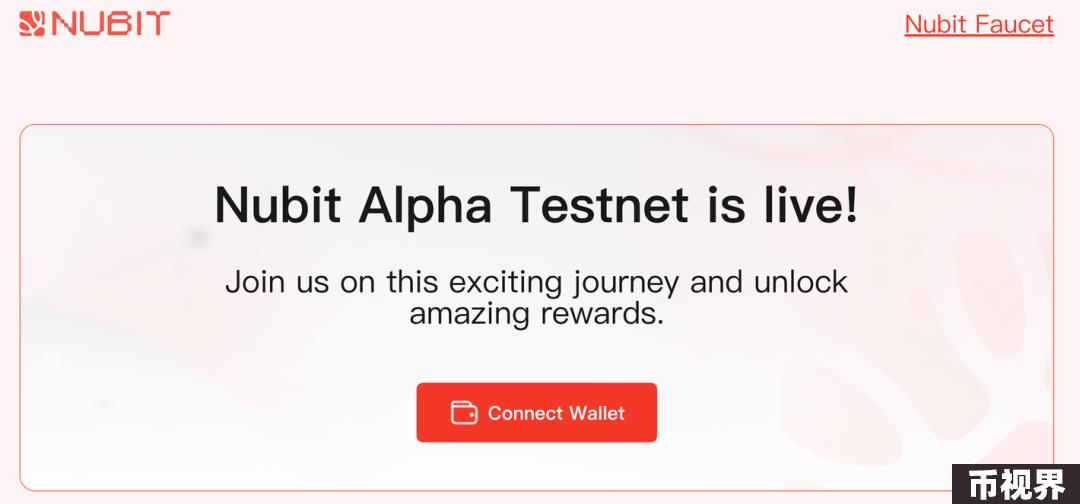Click the word 'Testnet' in the heading
Screen dimensions: 1080x504
click(x=599, y=205)
